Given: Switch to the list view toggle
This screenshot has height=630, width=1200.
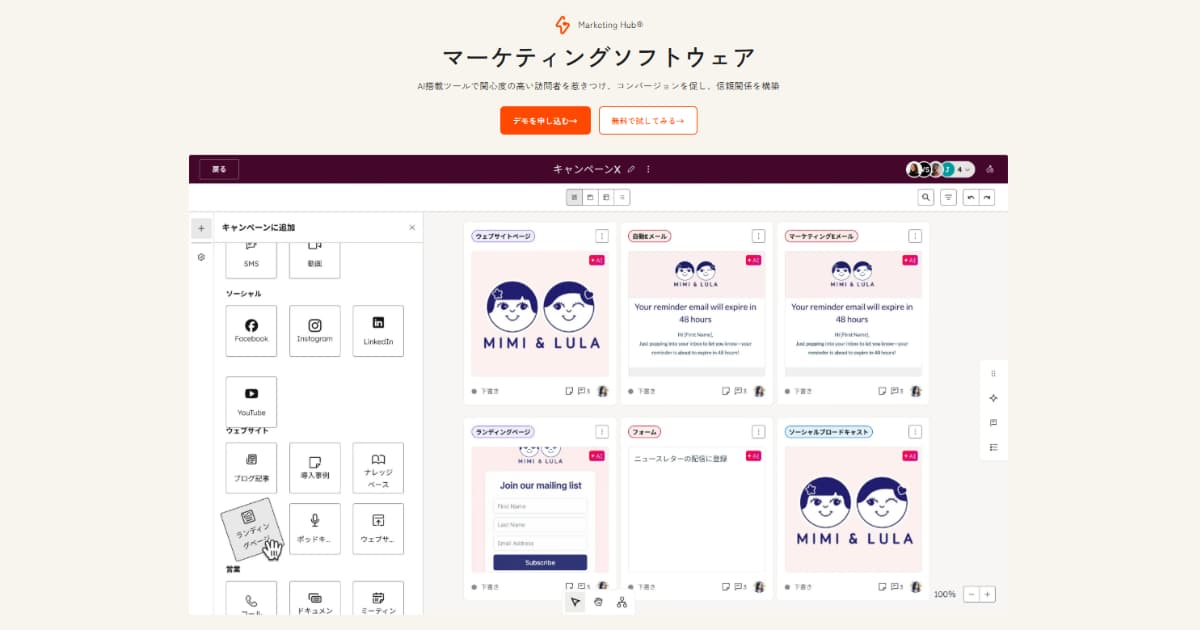Looking at the screenshot, I should (x=622, y=198).
